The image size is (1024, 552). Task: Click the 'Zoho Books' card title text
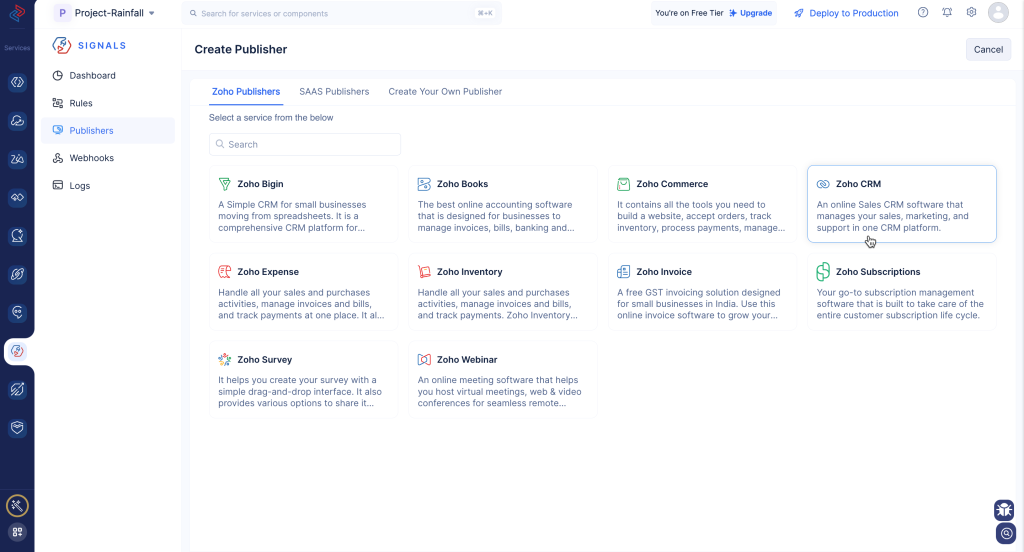point(462,184)
